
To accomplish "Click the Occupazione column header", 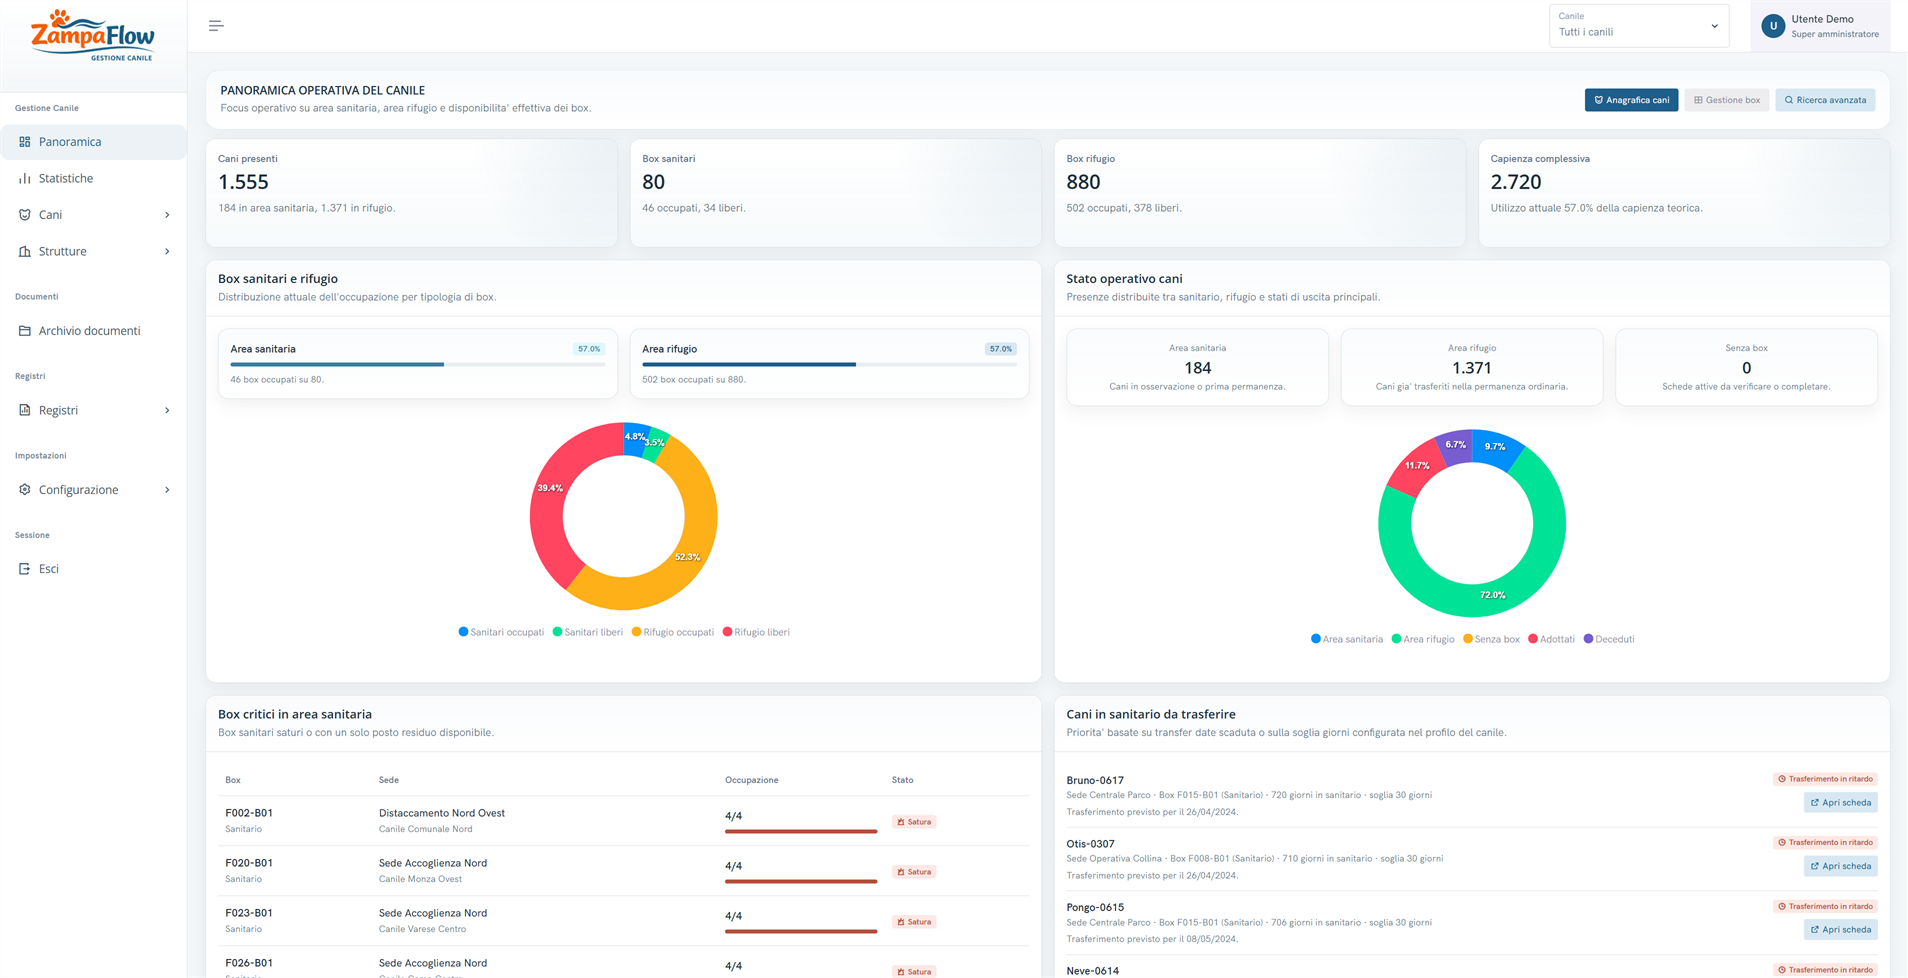I will (752, 780).
